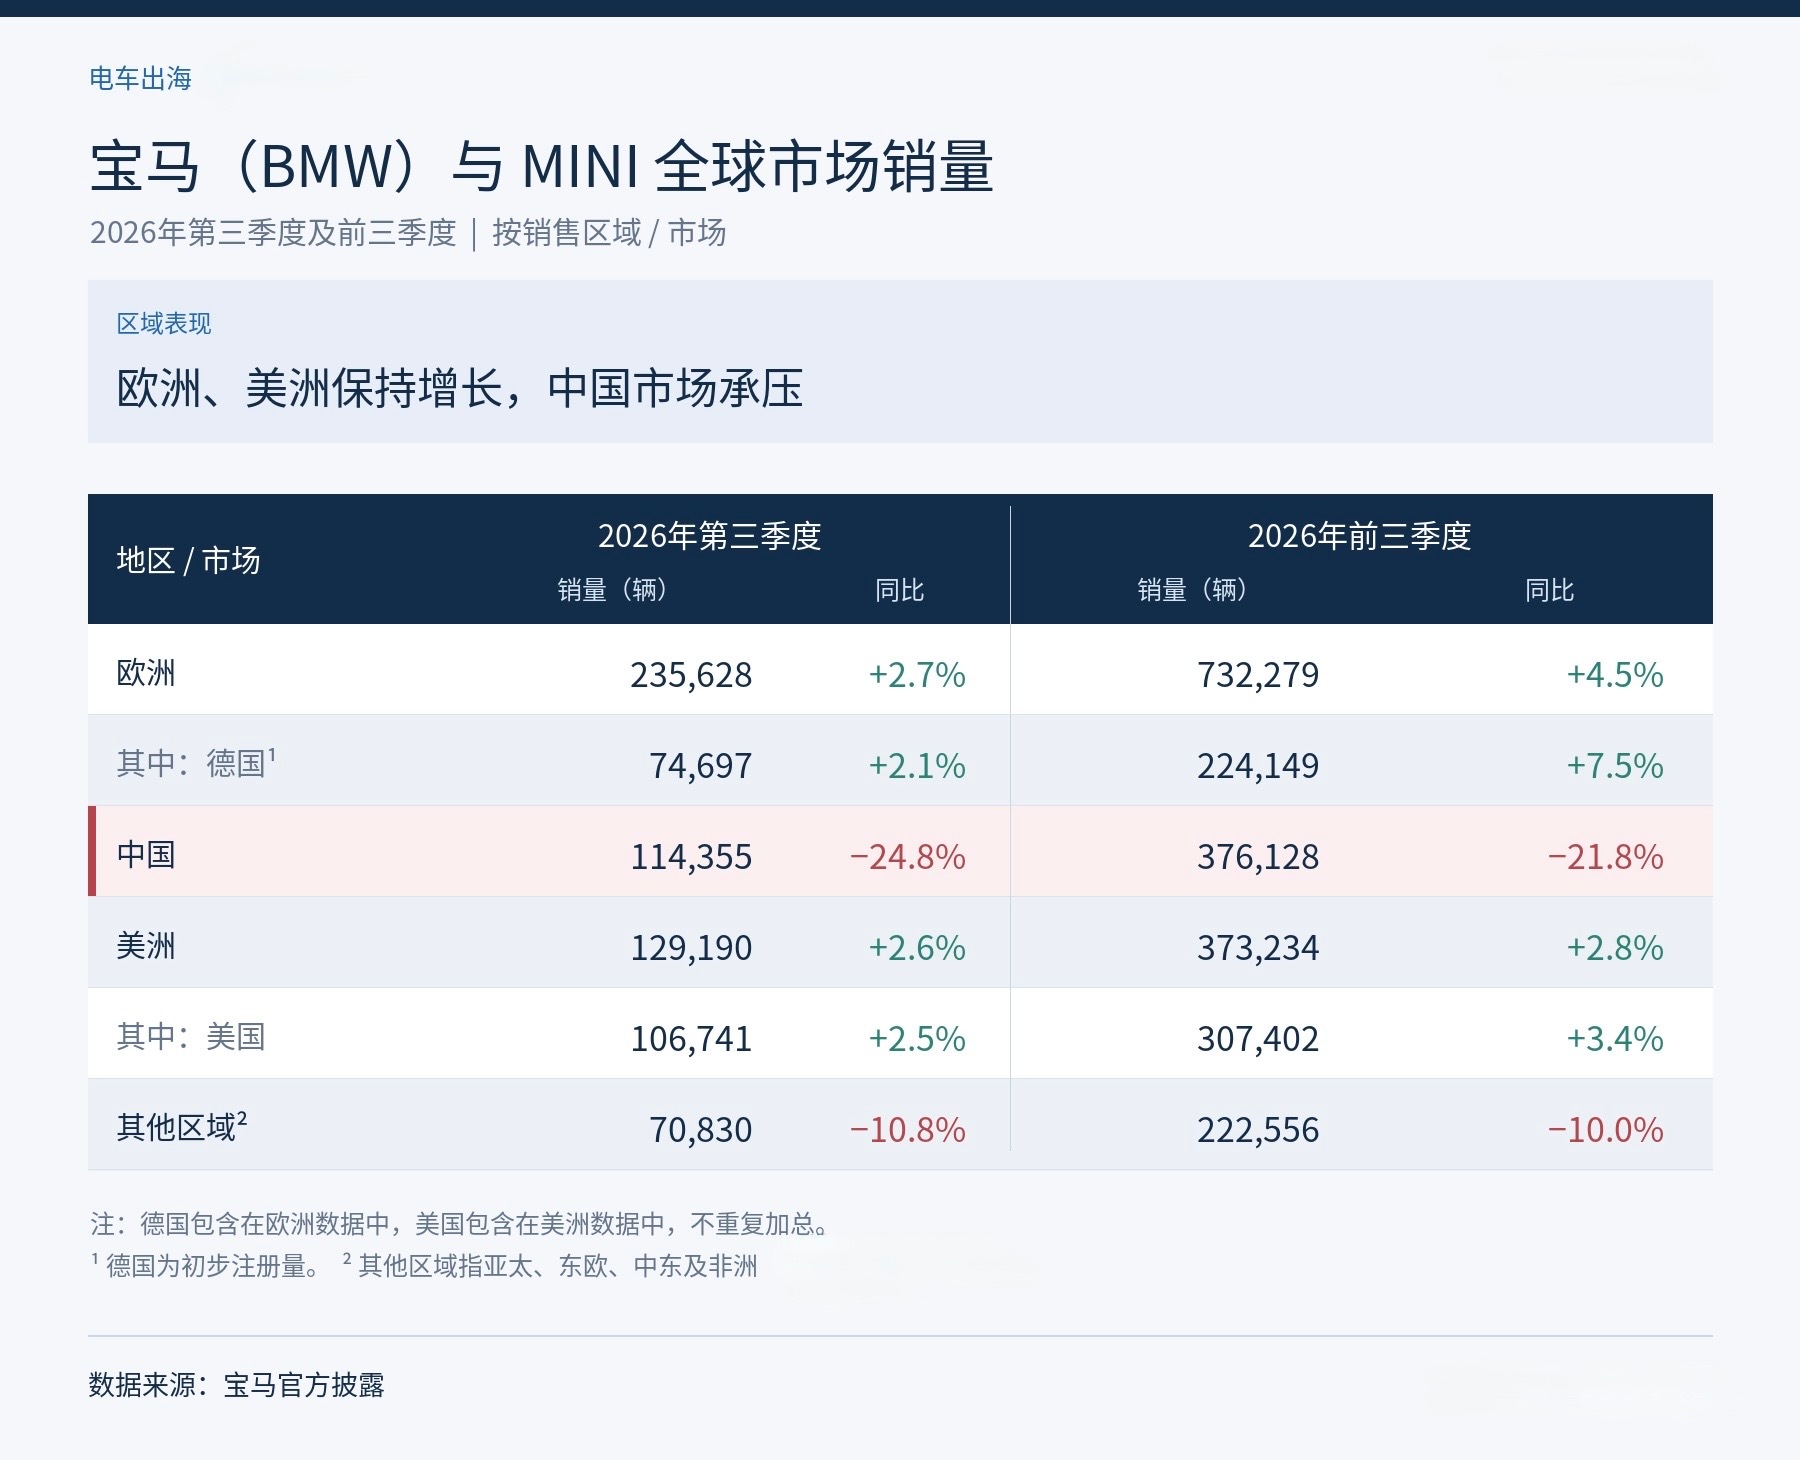Click Europe Q3 sales value 235,628
Screen dimensions: 1800x1460
pos(691,675)
